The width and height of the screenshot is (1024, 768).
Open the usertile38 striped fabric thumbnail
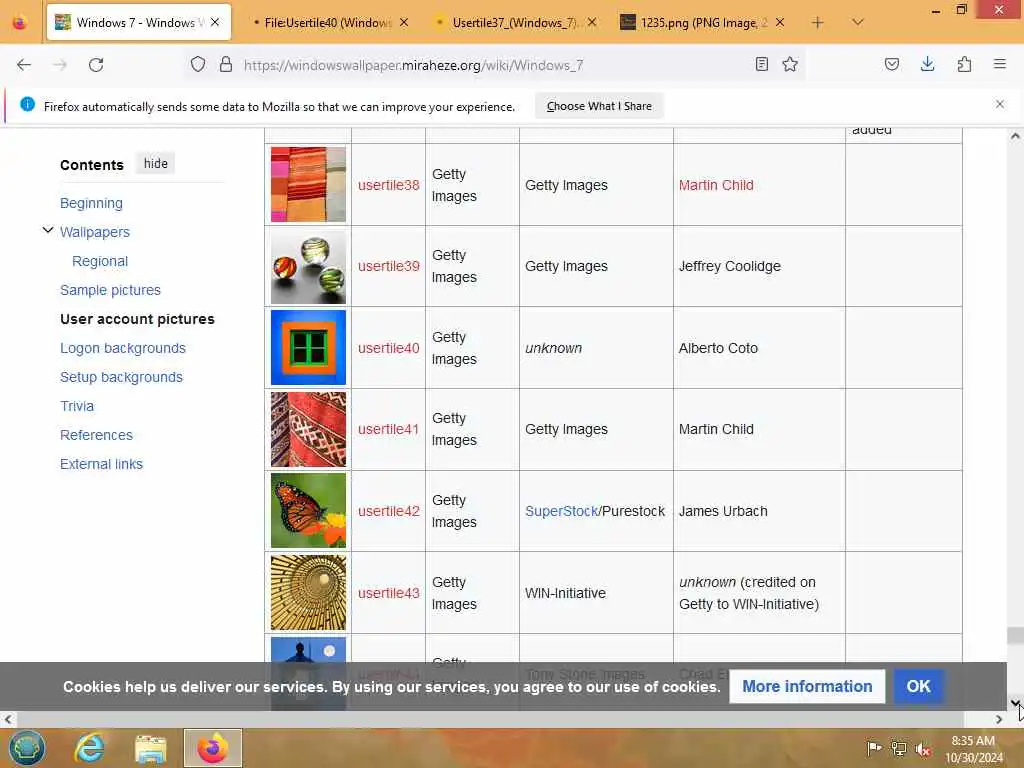point(308,184)
